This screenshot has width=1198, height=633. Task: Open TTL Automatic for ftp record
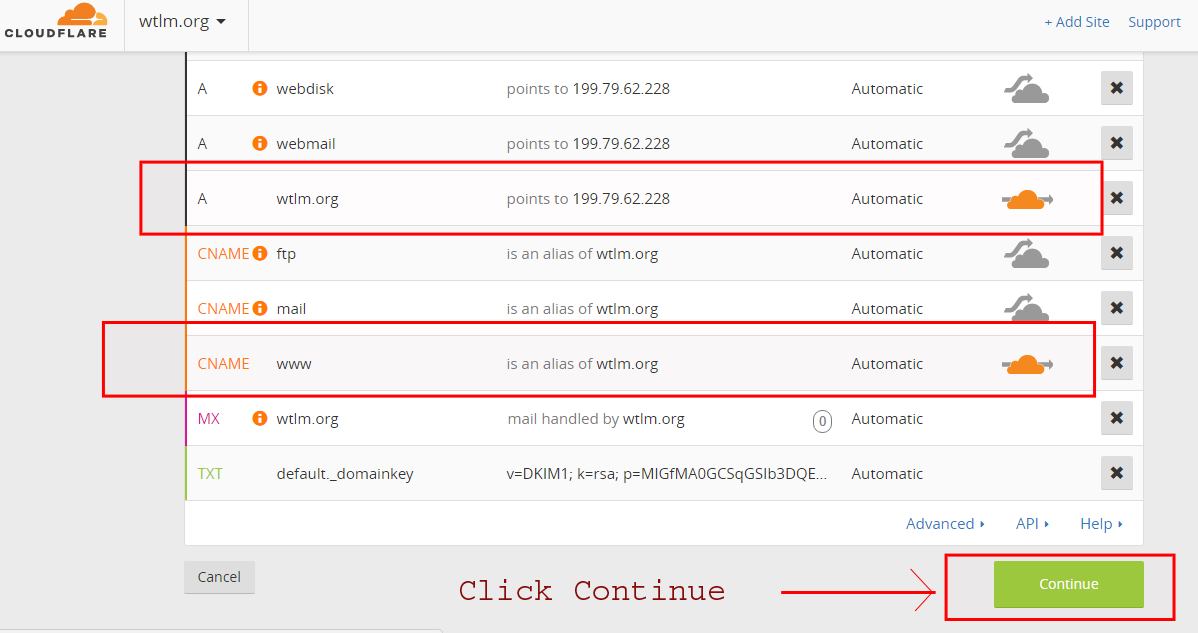[887, 254]
